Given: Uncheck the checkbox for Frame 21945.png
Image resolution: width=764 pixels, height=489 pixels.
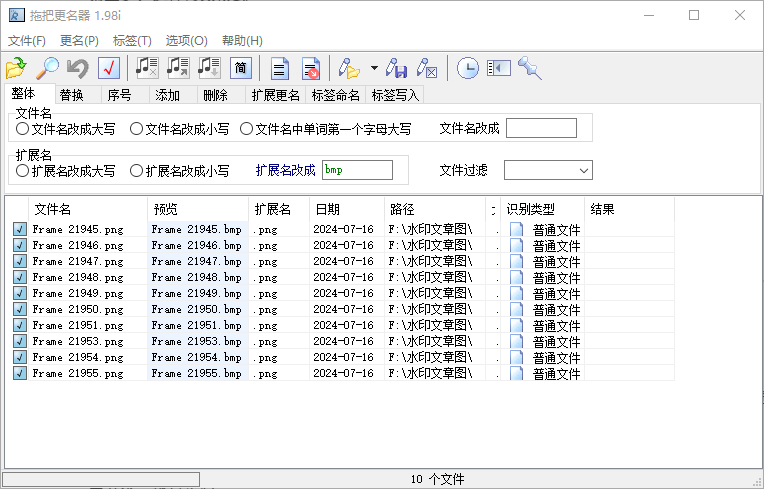Looking at the screenshot, I should coord(19,229).
